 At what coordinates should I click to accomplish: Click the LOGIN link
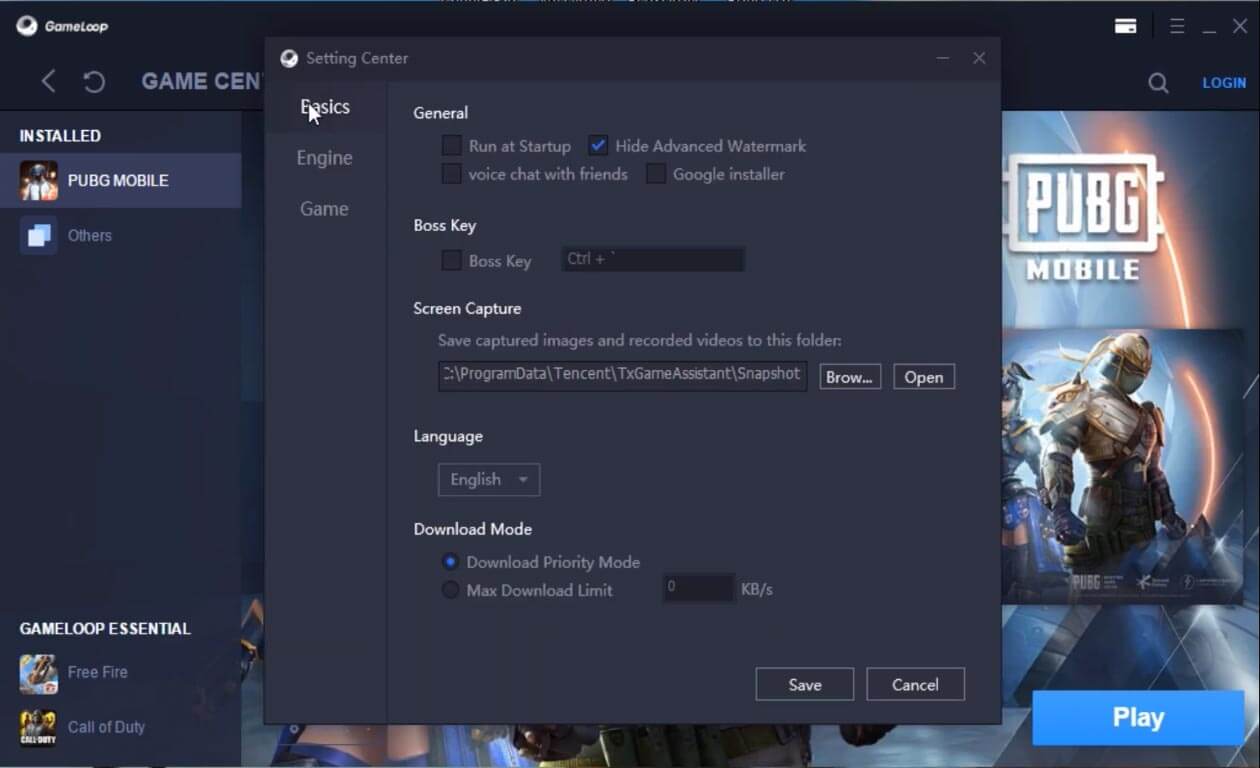coord(1224,83)
